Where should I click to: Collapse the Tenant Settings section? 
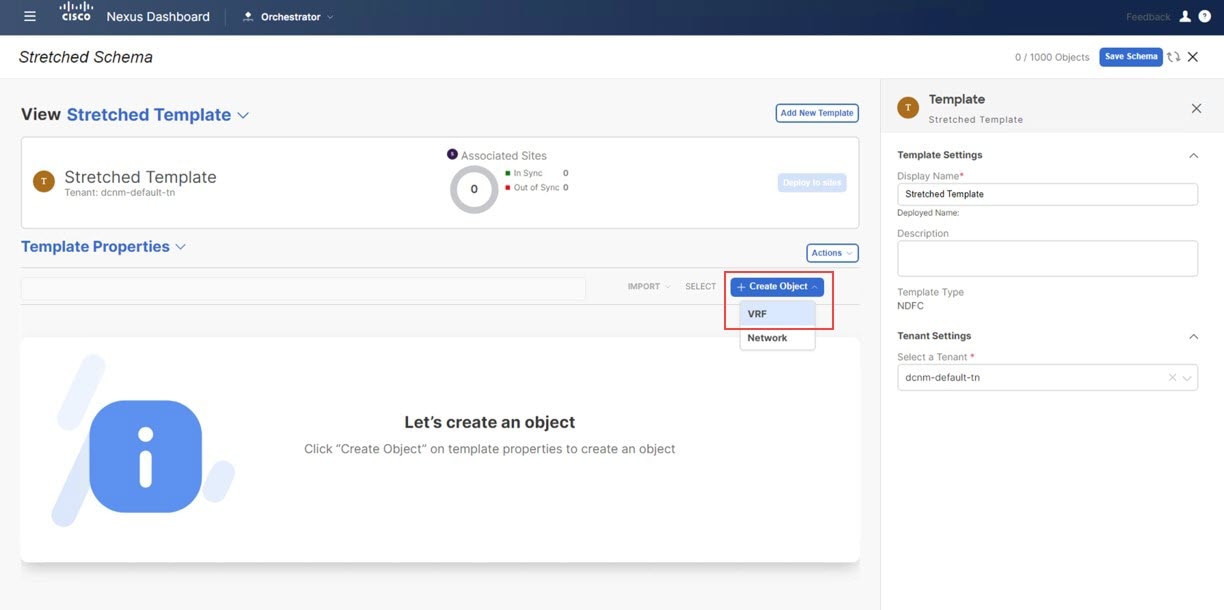pos(1193,337)
